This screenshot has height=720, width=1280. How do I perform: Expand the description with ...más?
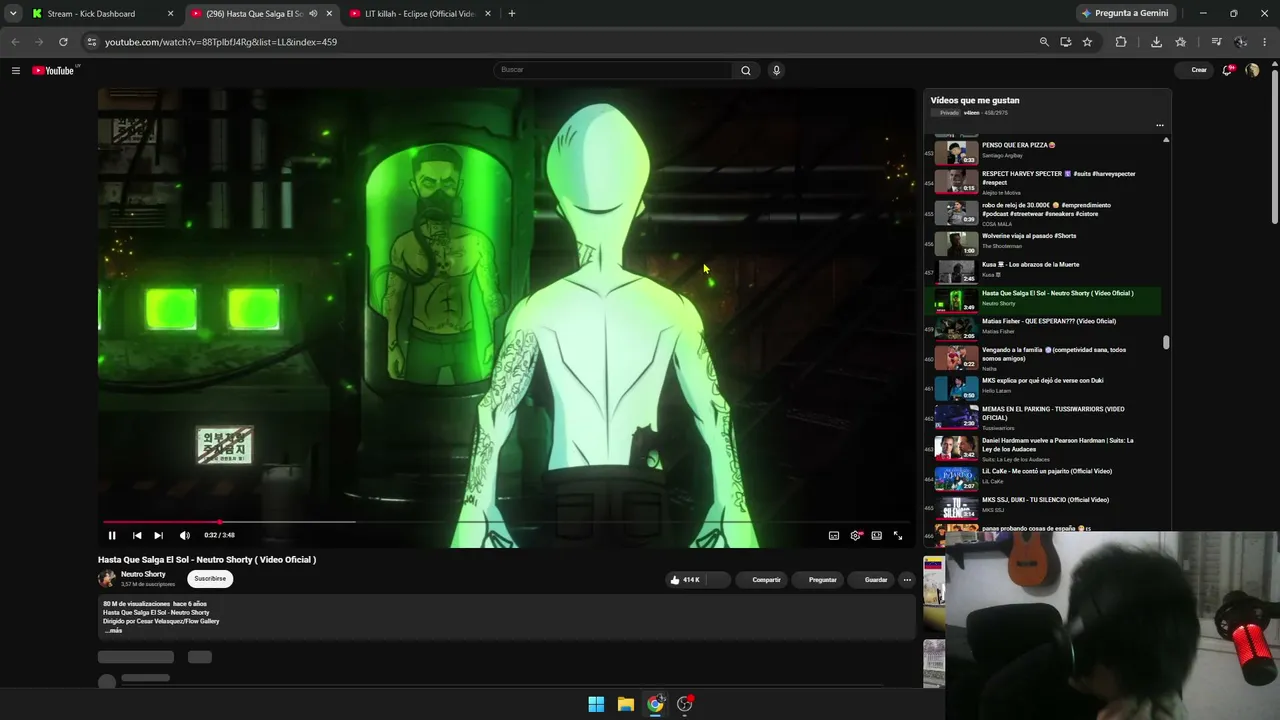113,631
